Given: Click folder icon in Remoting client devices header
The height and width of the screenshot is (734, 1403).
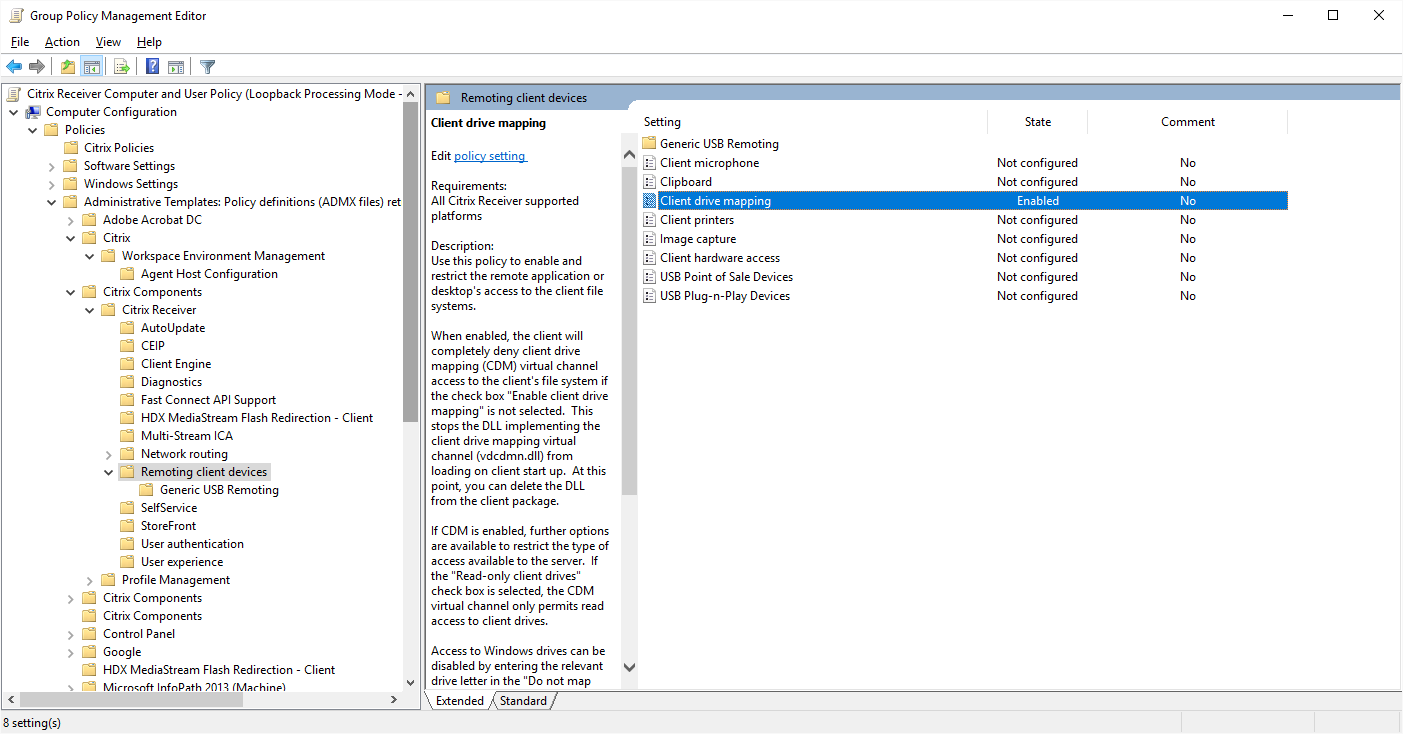Looking at the screenshot, I should coord(442,97).
